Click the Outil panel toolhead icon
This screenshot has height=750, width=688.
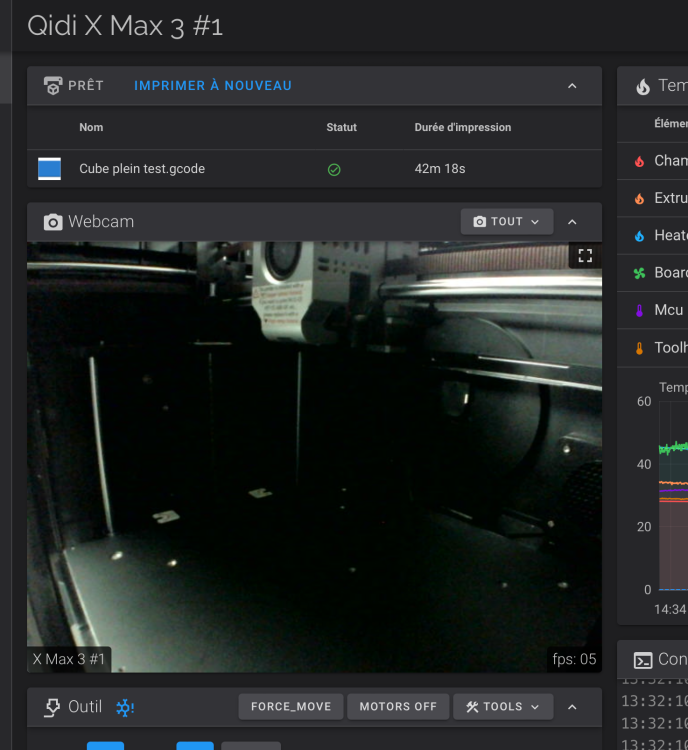coord(52,707)
